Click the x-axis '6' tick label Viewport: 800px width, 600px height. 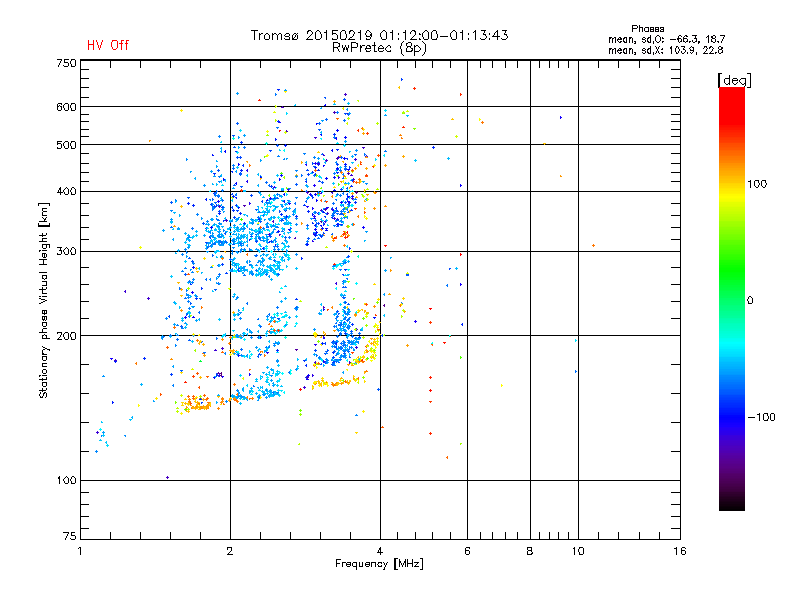467,551
